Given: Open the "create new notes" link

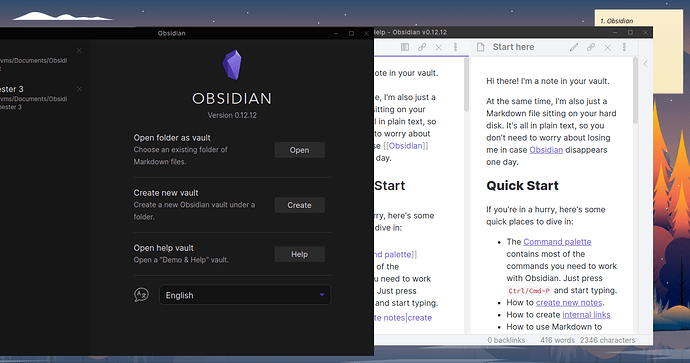Looking at the screenshot, I should coord(569,303).
